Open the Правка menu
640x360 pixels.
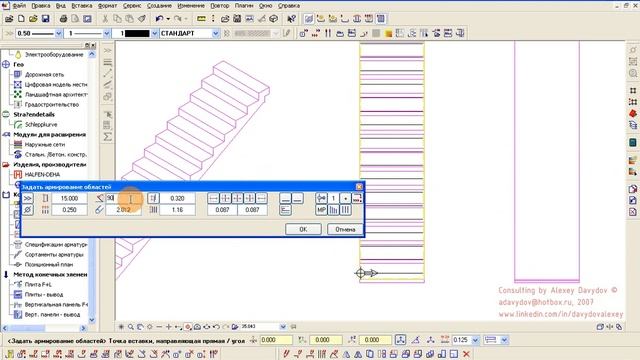(x=41, y=6)
